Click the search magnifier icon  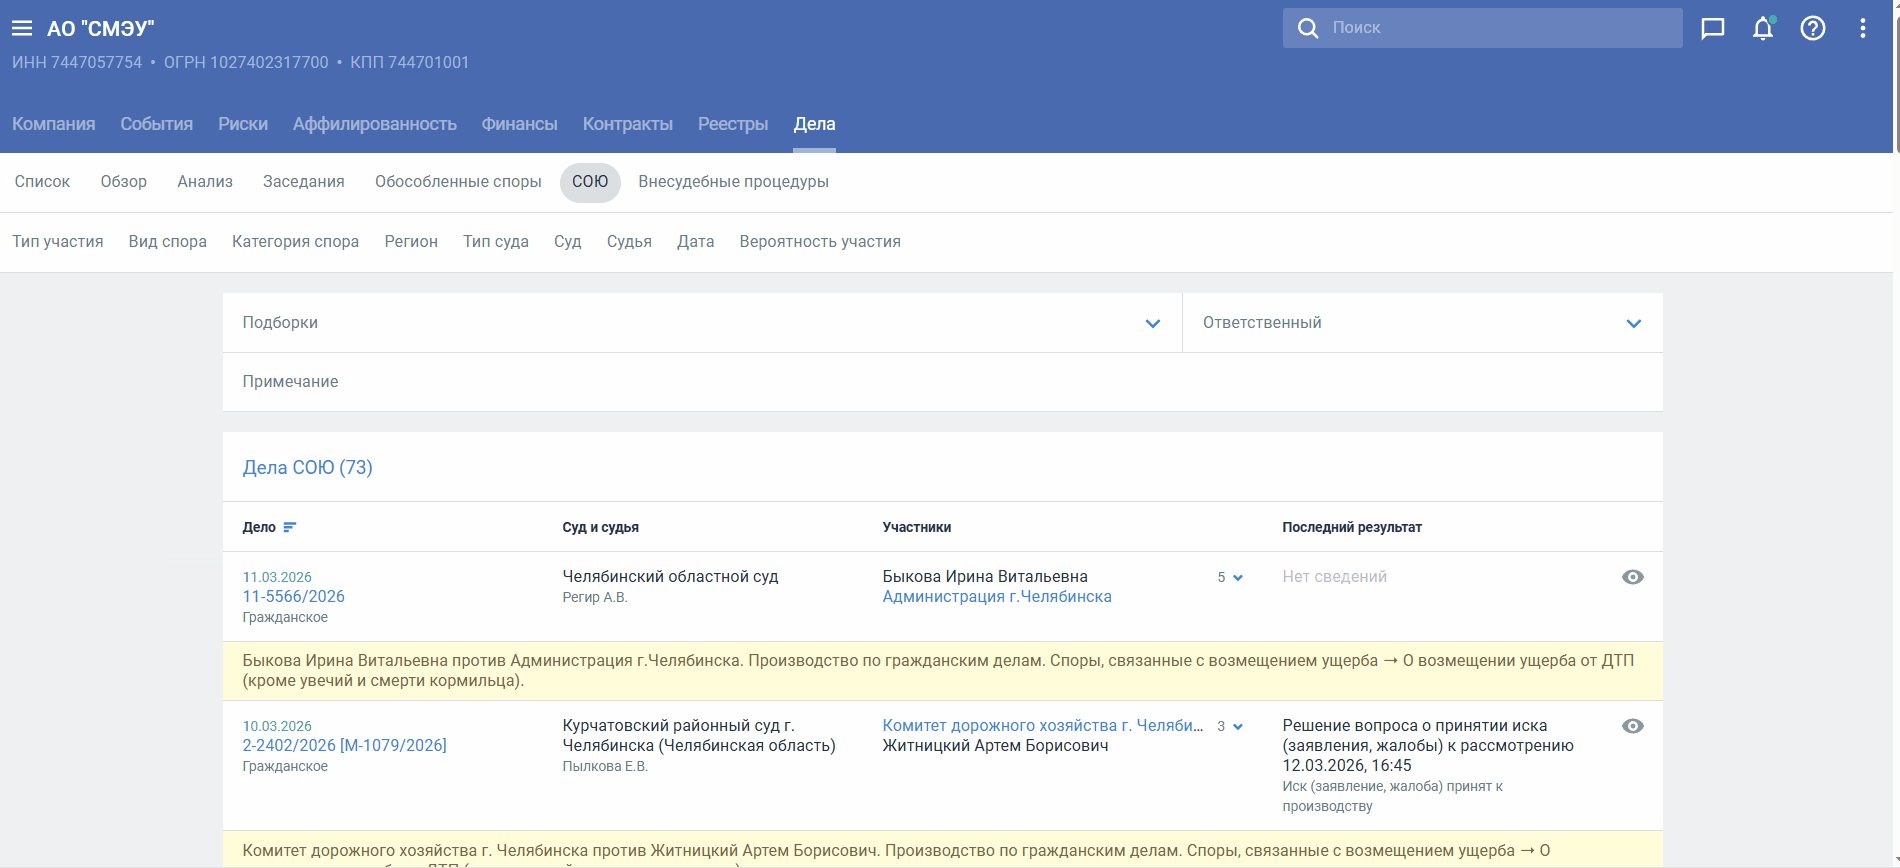(x=1307, y=28)
